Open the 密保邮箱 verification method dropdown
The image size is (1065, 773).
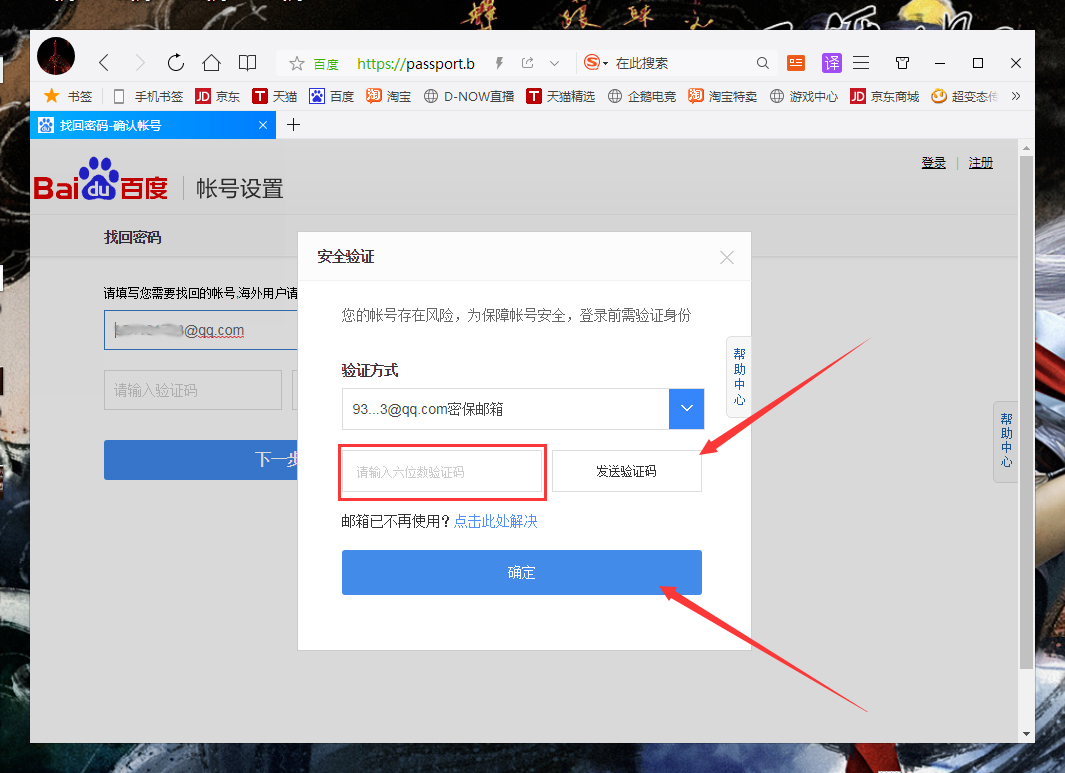tap(686, 408)
